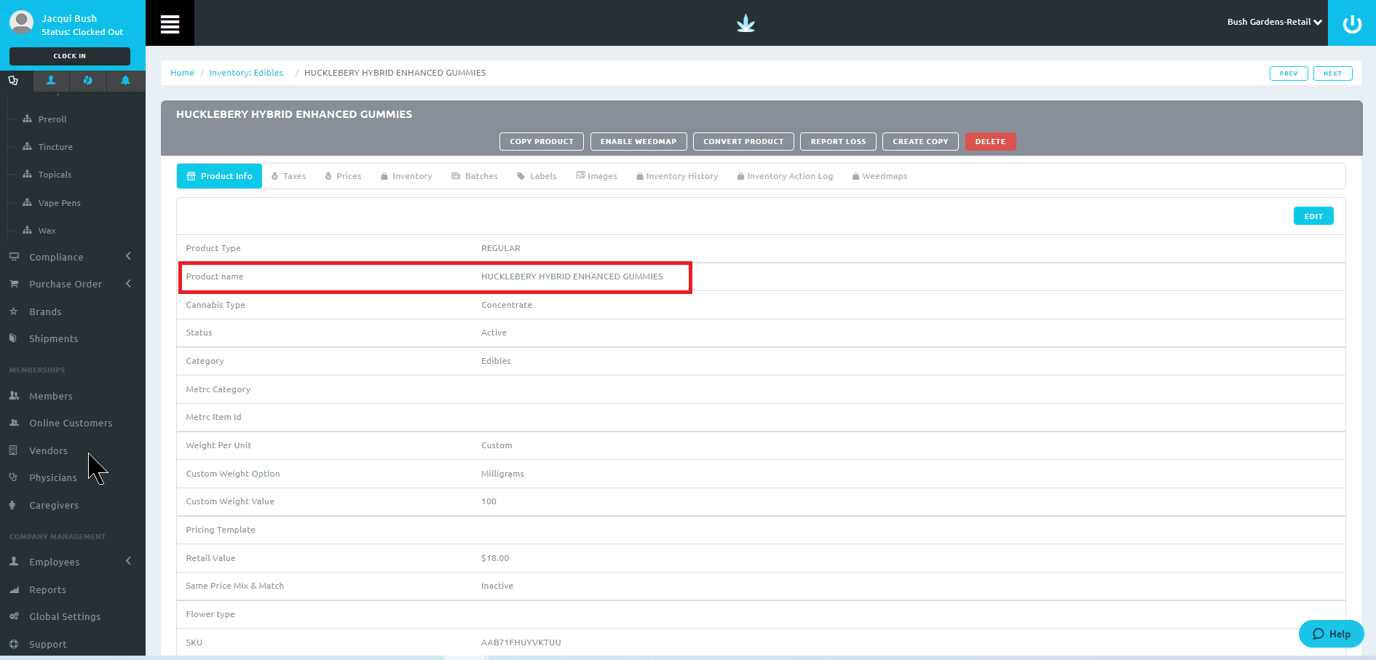Click Next to view the following product
Image resolution: width=1376 pixels, height=660 pixels.
pyautogui.click(x=1332, y=74)
